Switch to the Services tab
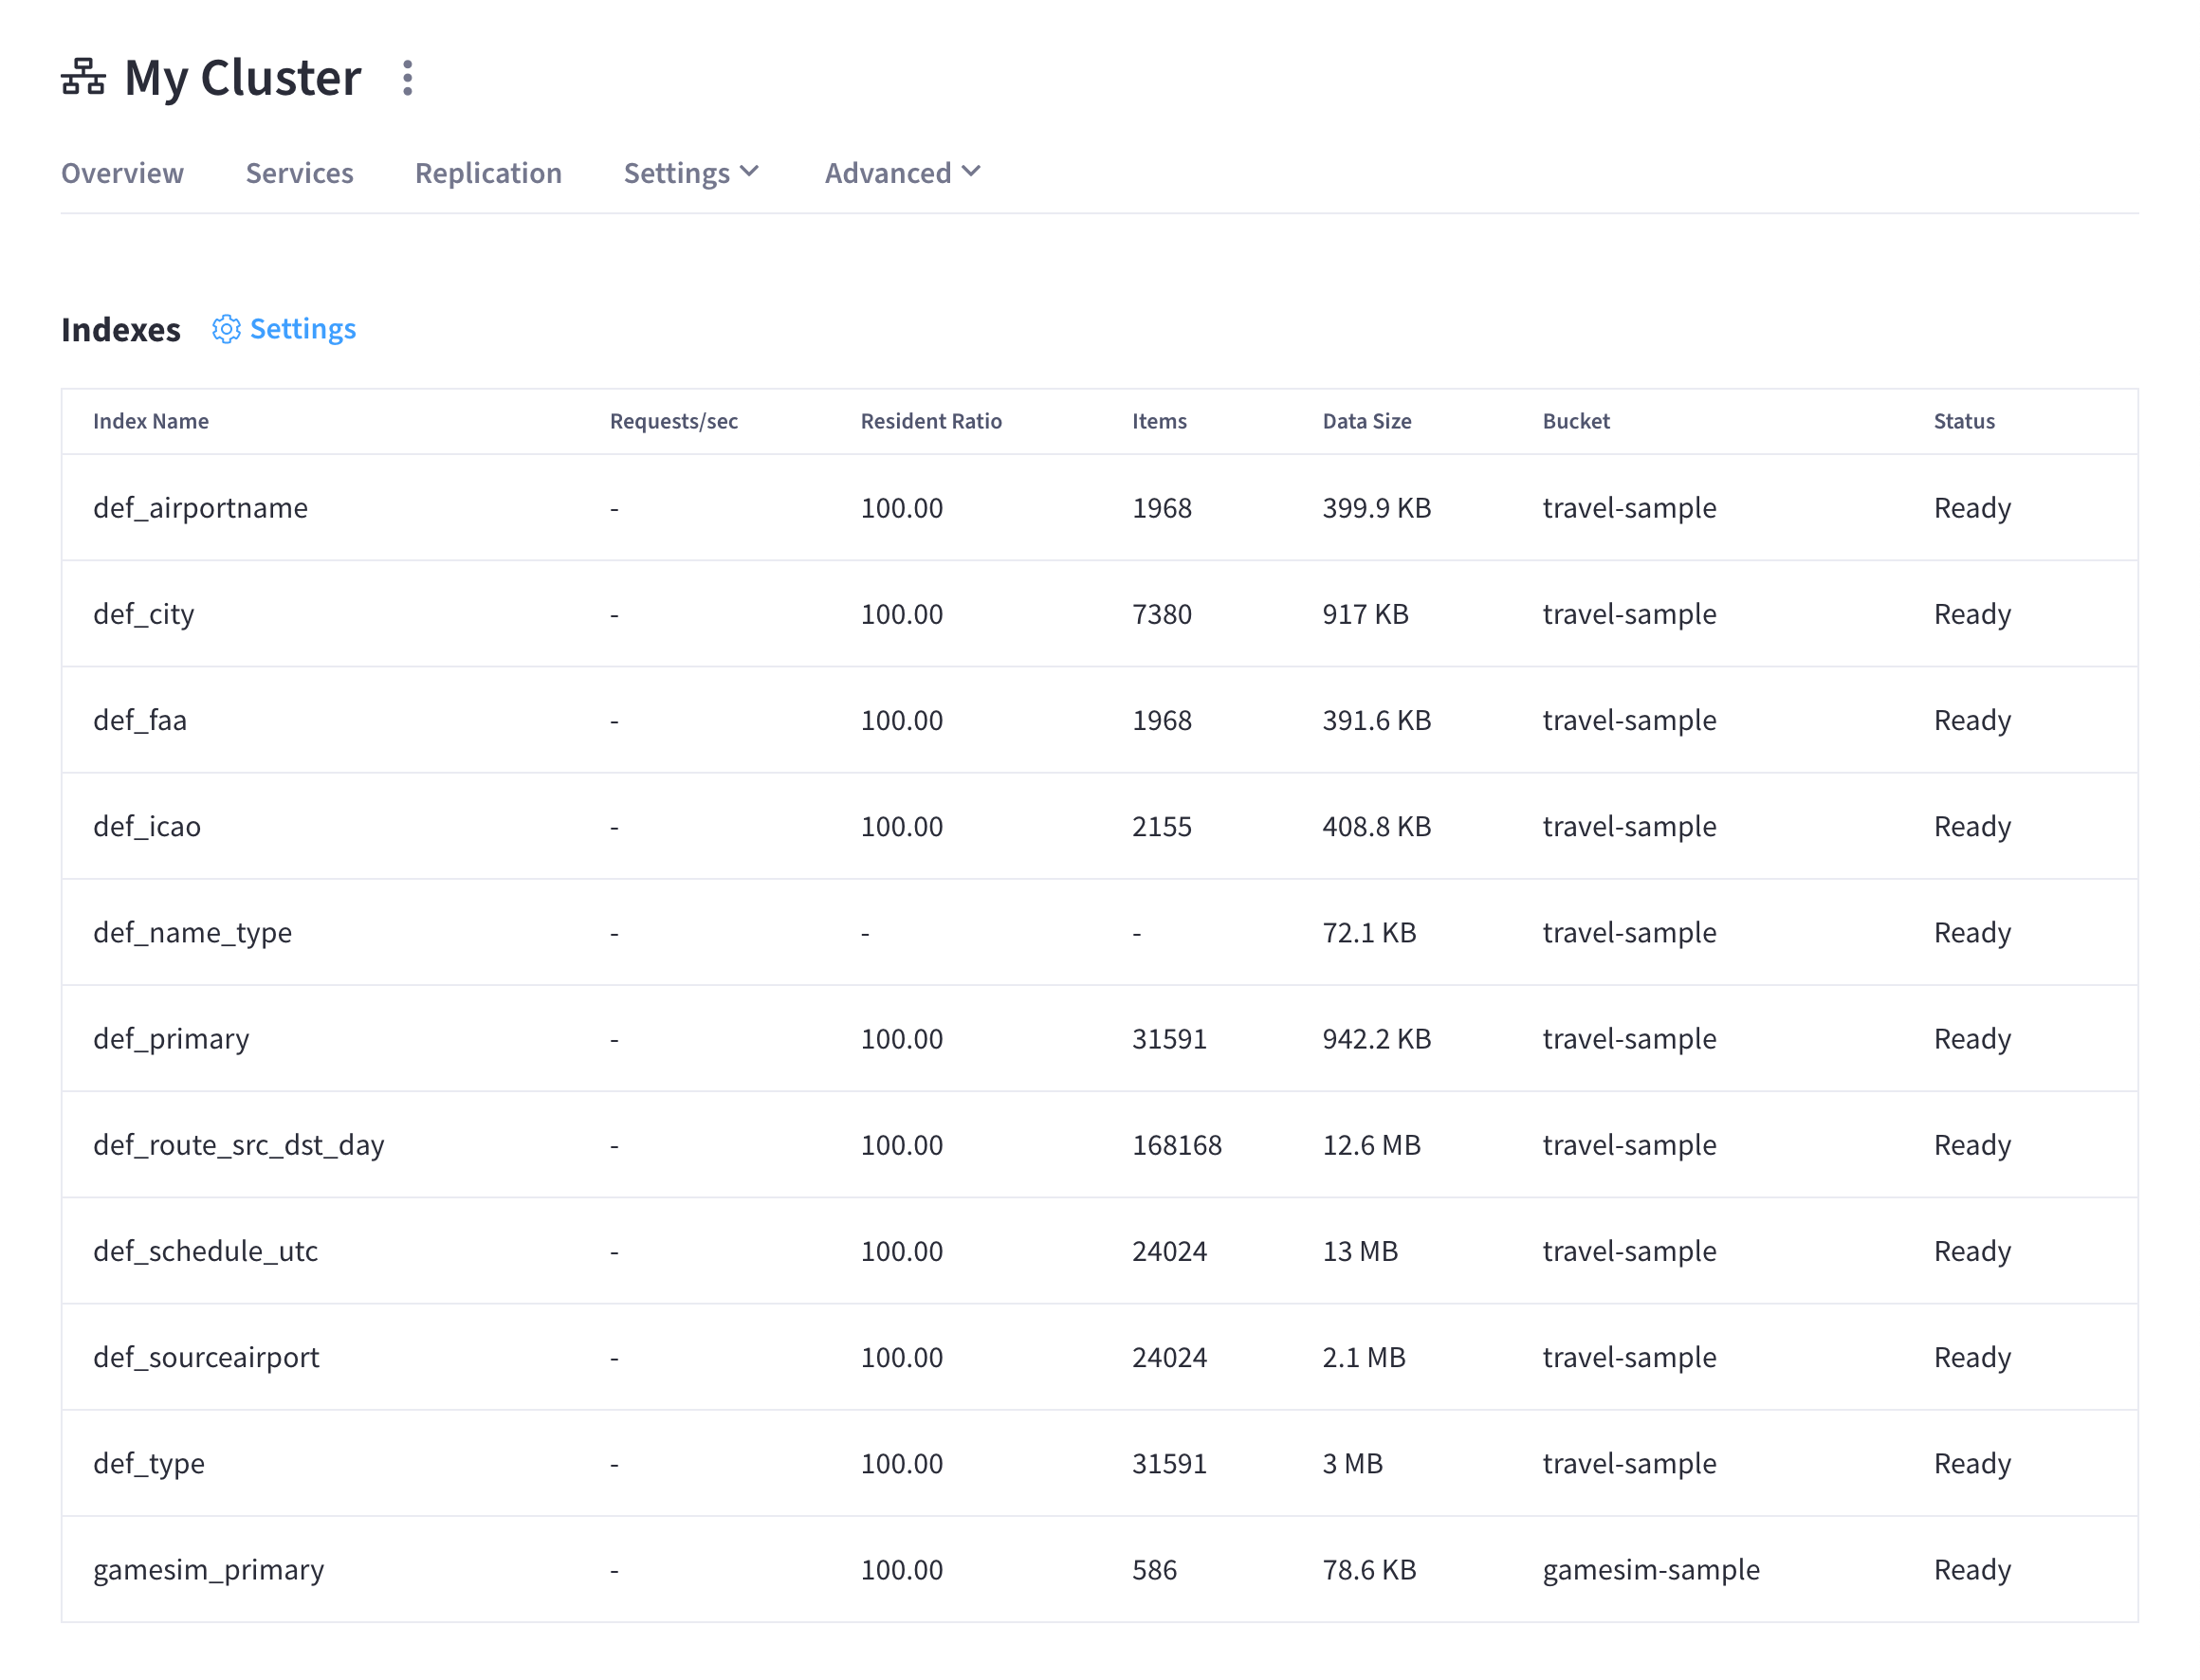Image resolution: width=2200 pixels, height=1680 pixels. tap(300, 172)
